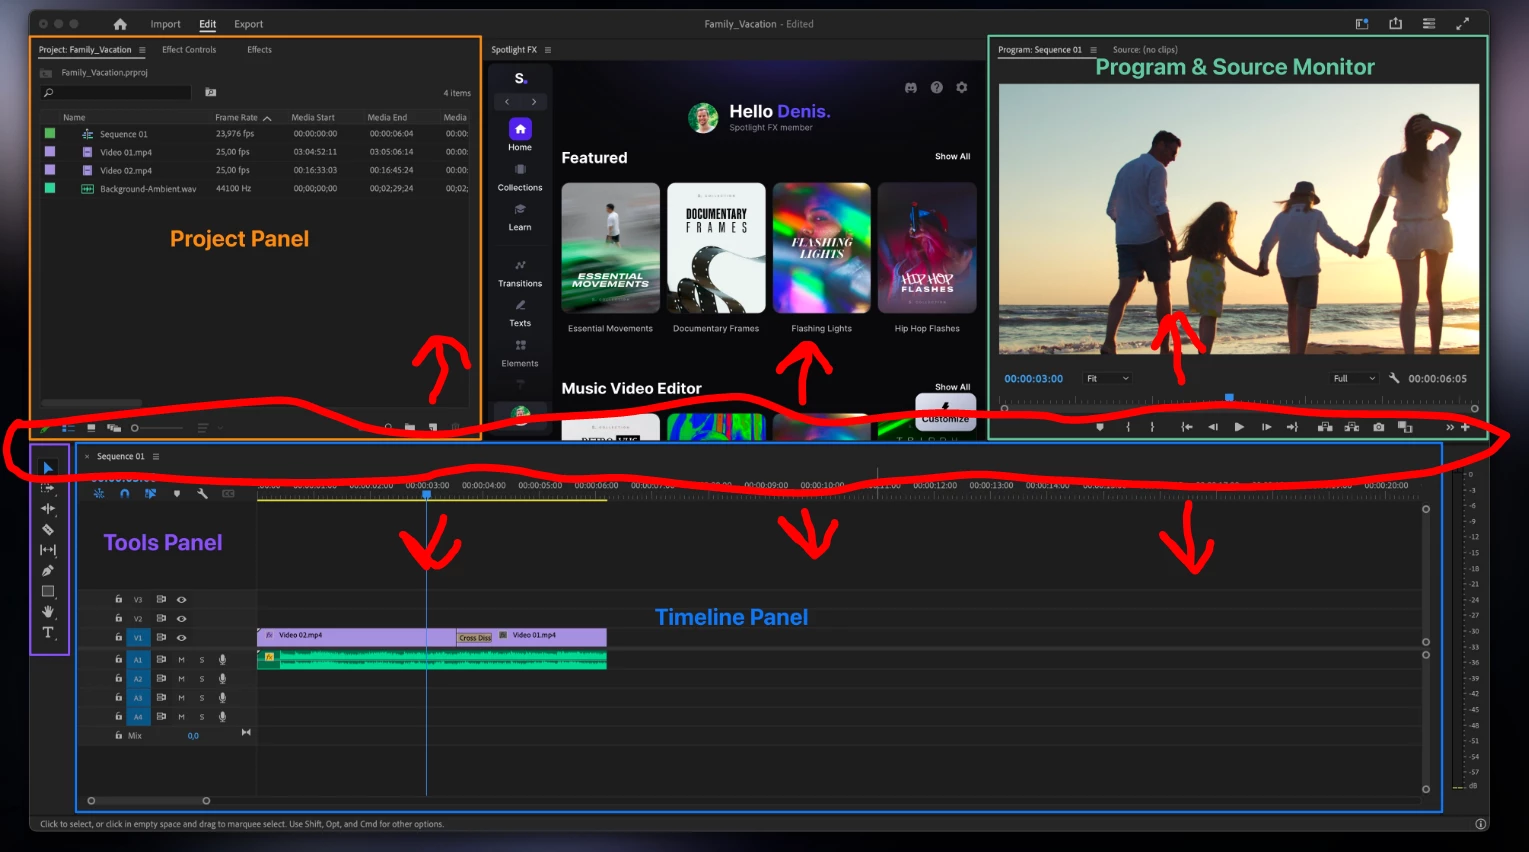The width and height of the screenshot is (1529, 852).
Task: Open Spotlight FX settings gear
Action: tap(962, 88)
